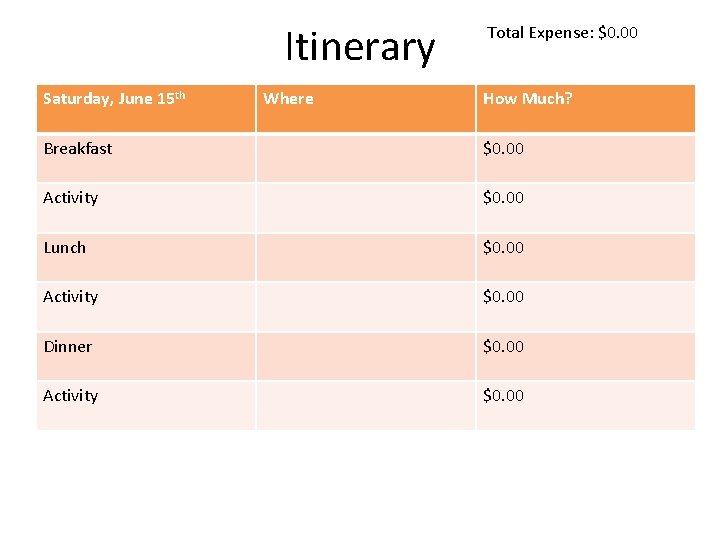Click the Itinerary title text

tap(360, 47)
